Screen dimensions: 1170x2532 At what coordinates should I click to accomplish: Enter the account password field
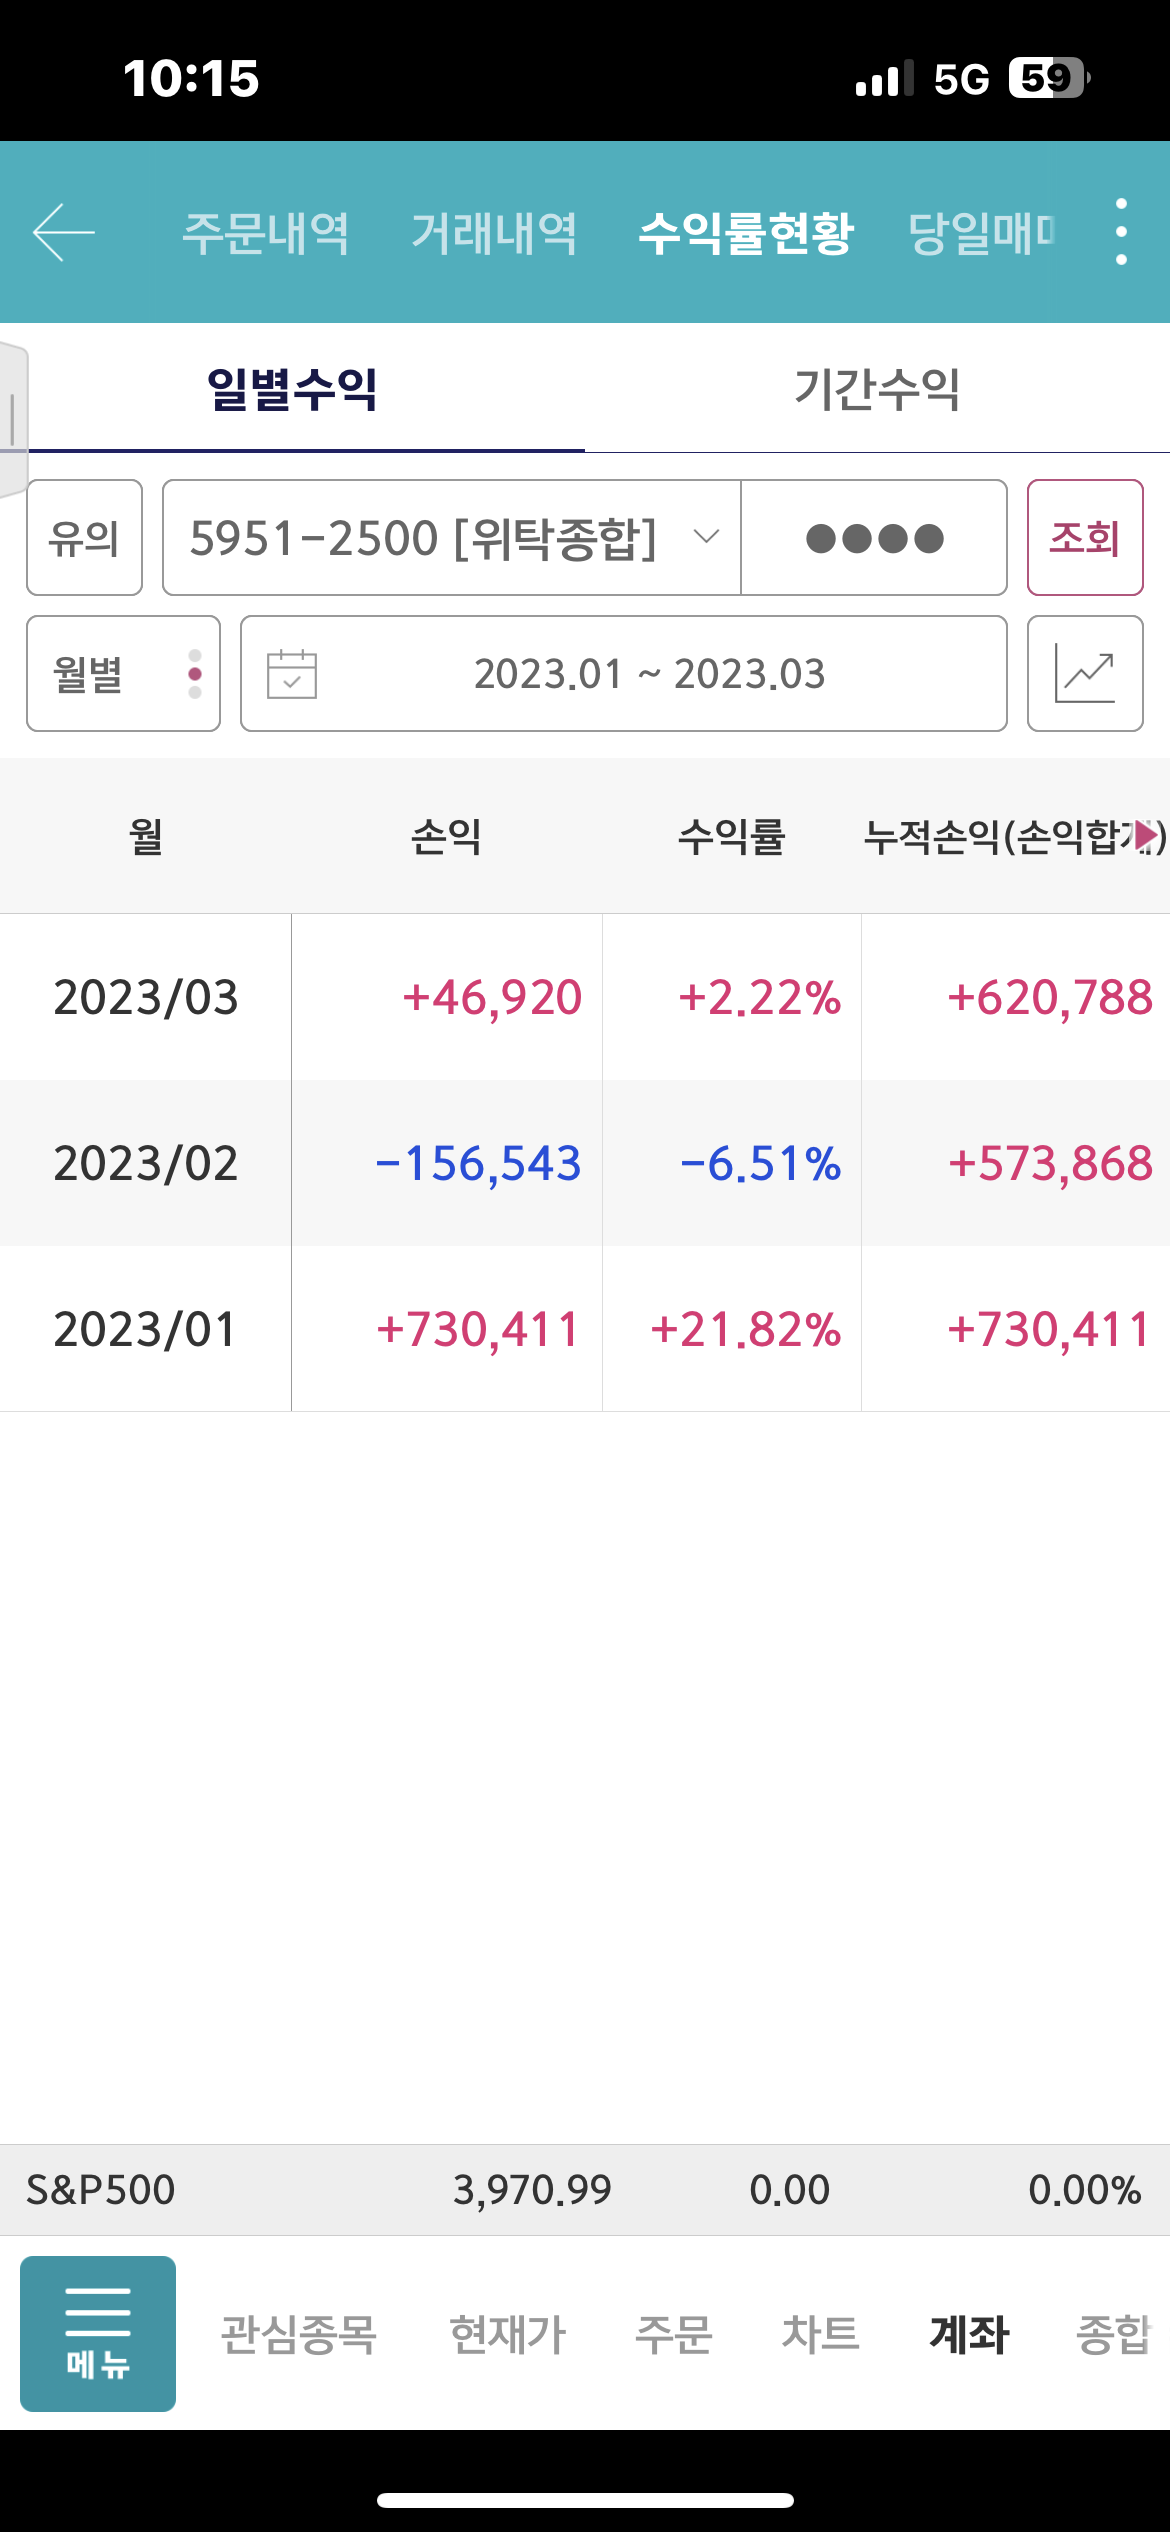click(874, 538)
